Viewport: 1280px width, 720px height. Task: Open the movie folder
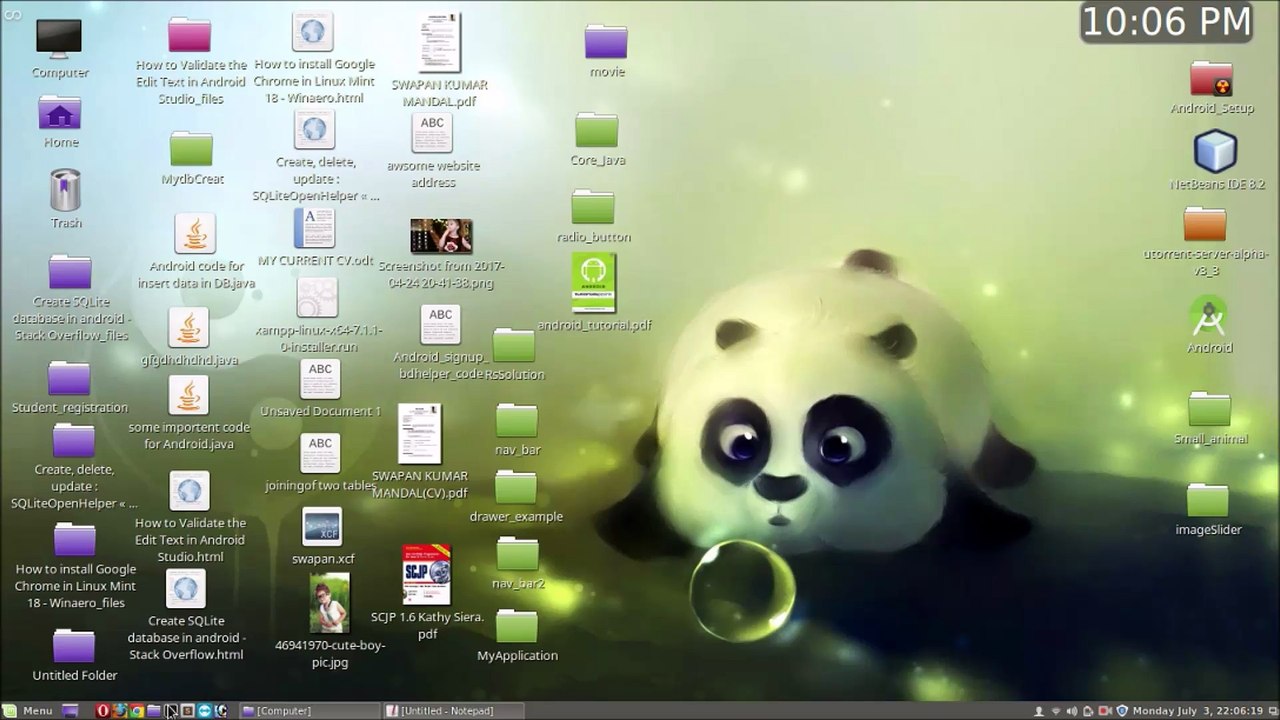pyautogui.click(x=606, y=42)
